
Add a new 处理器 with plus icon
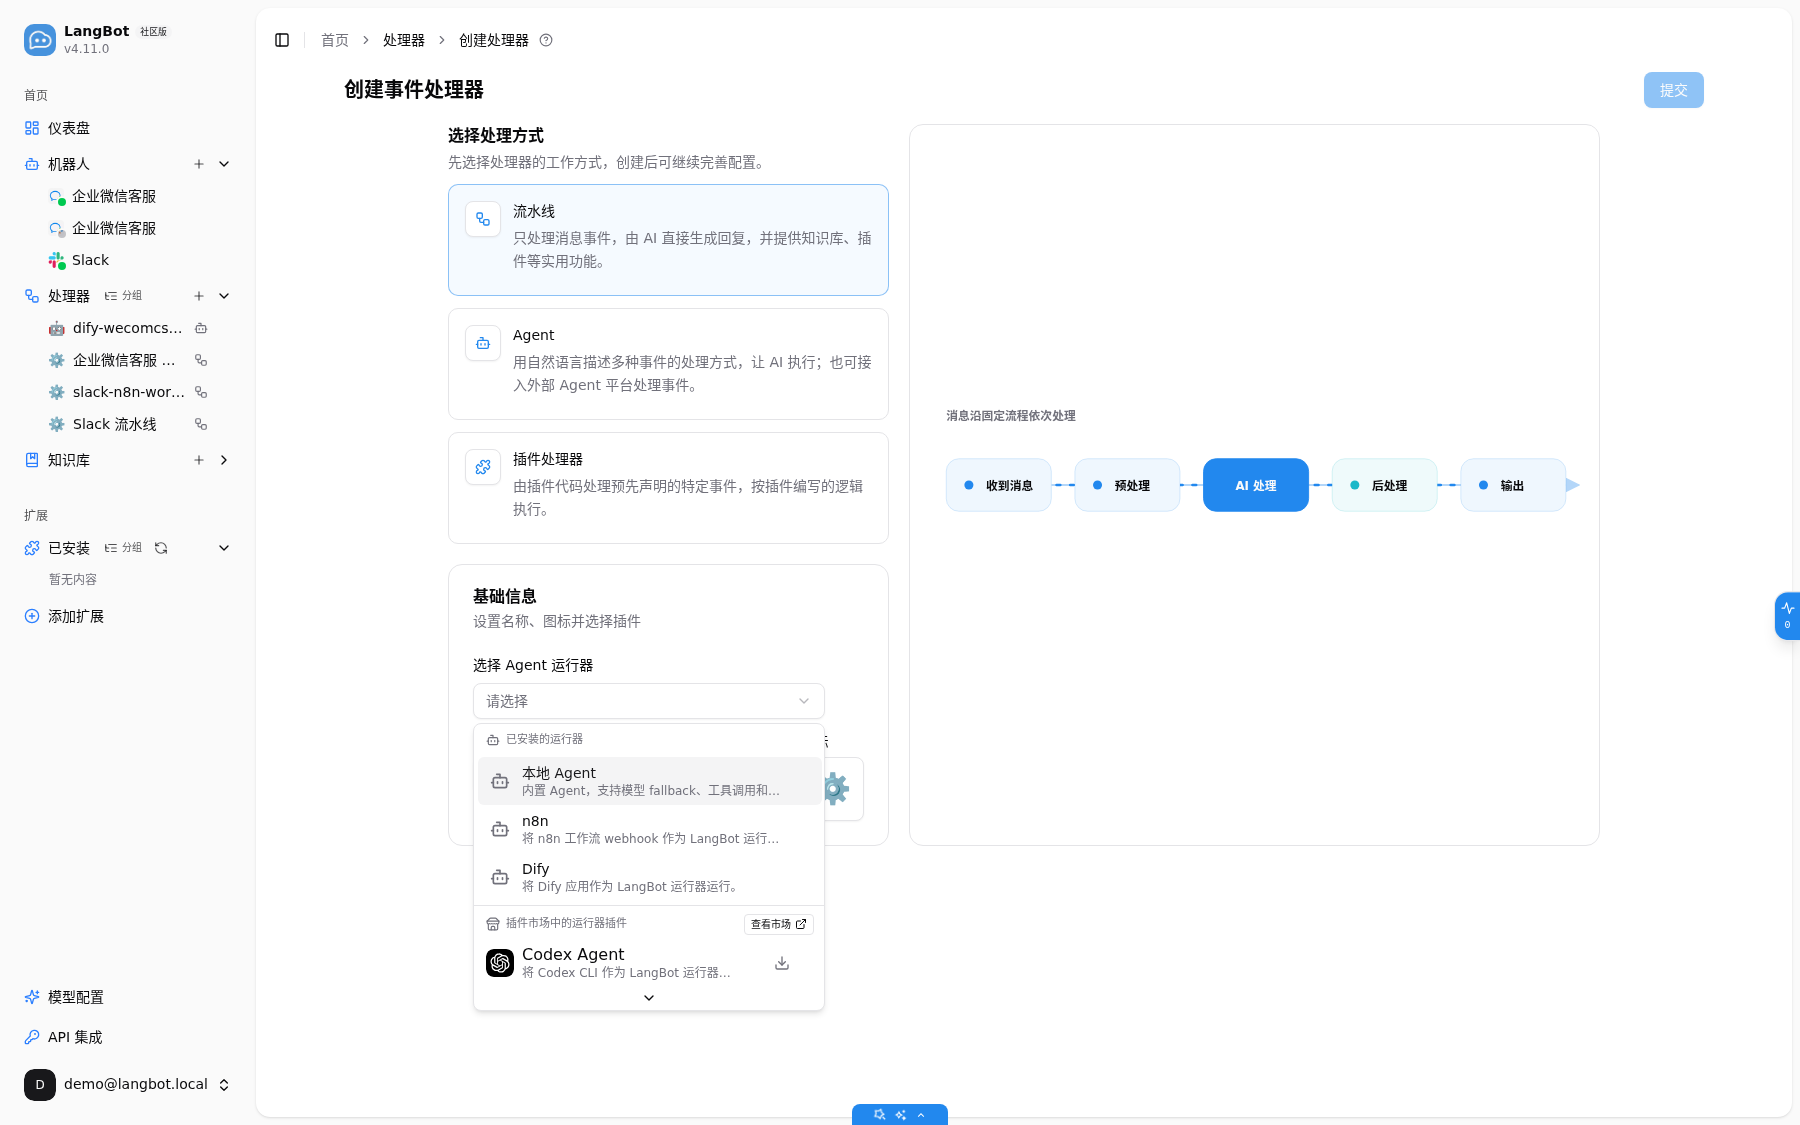point(199,296)
